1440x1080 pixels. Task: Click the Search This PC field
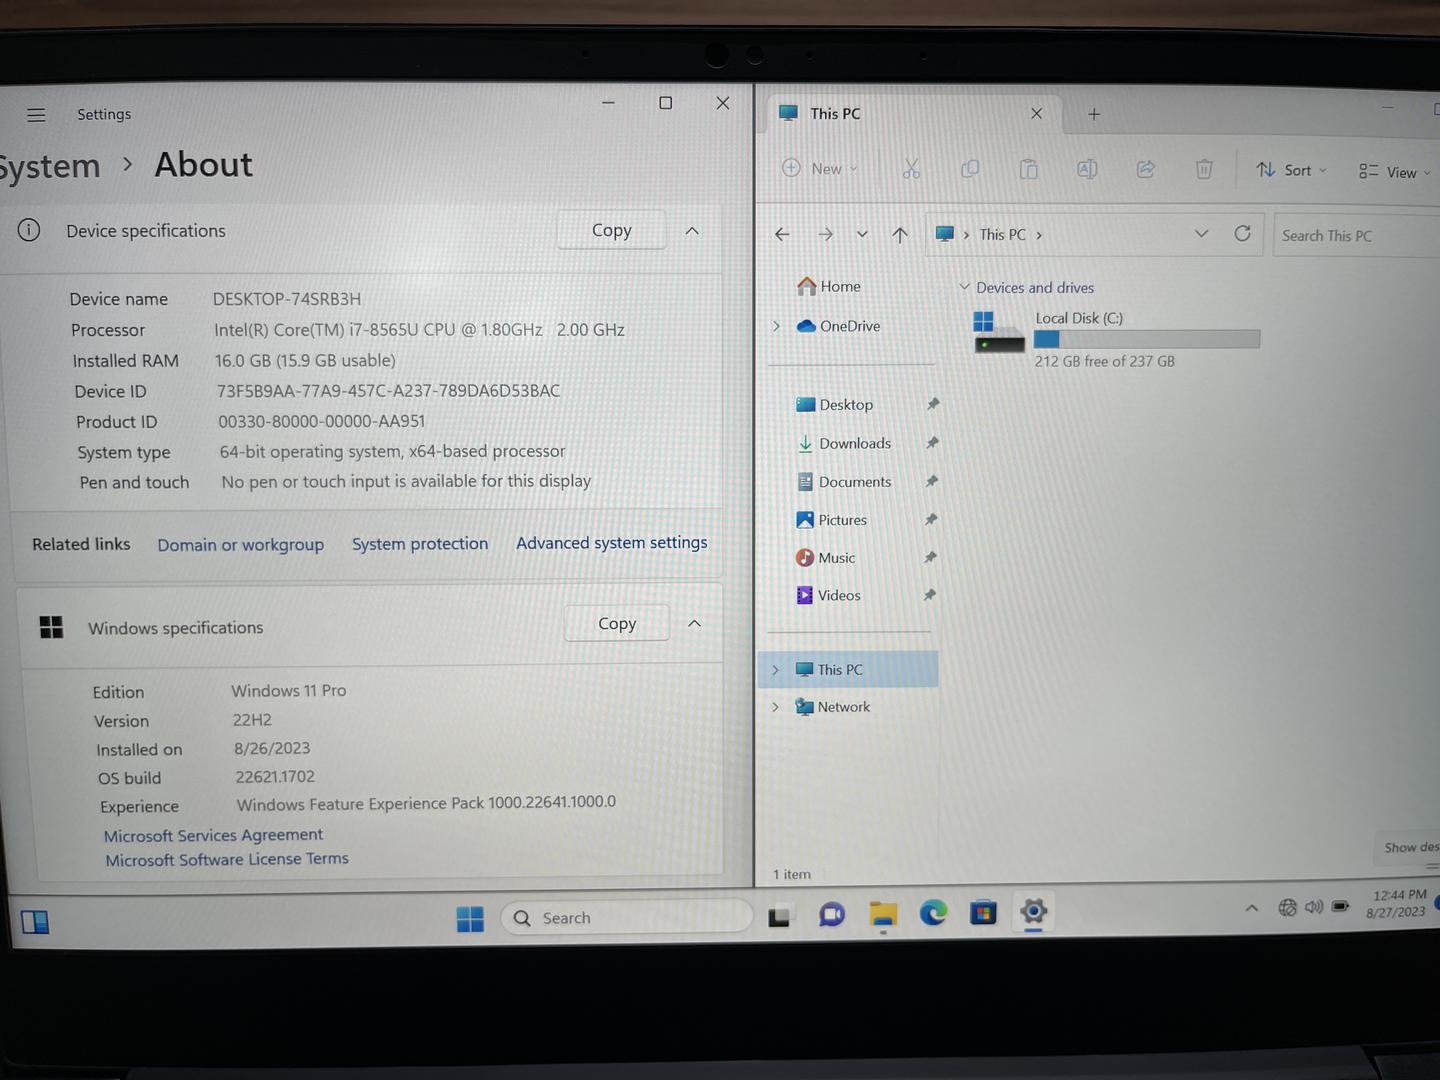(1358, 236)
